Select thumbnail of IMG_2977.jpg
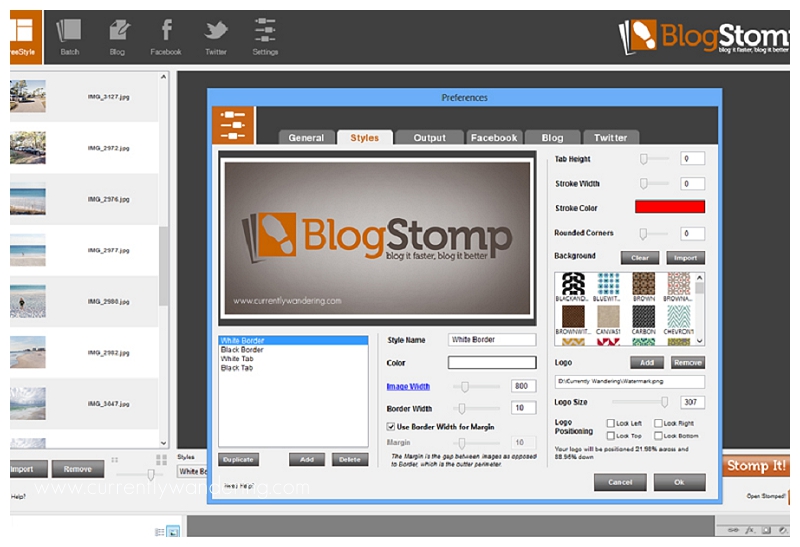Screen dimensions: 800x547 (28, 250)
